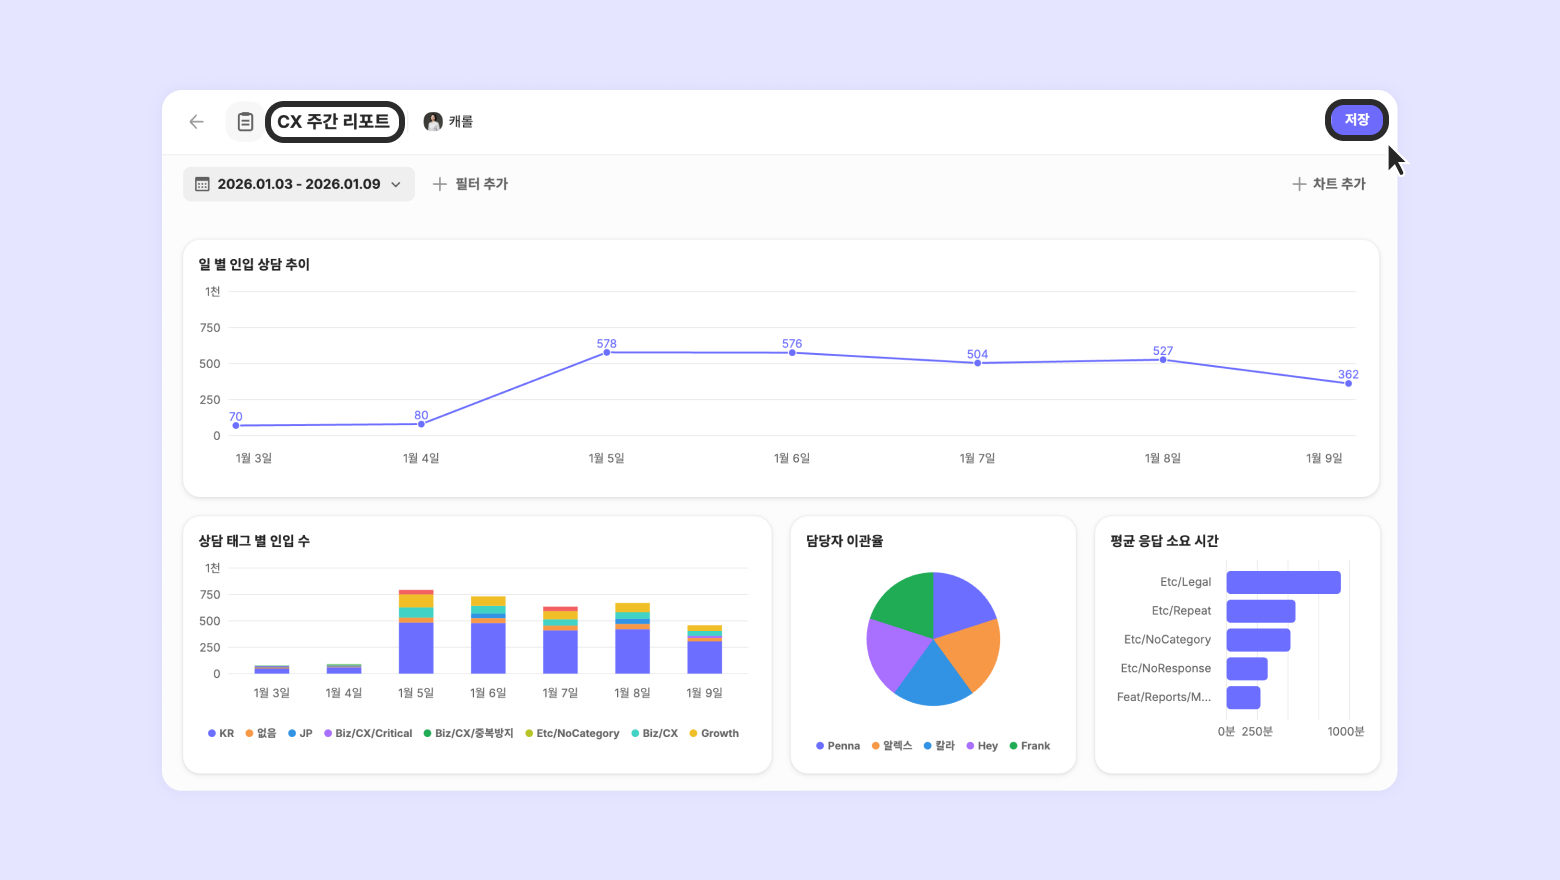Go back with the left arrow icon
1560x880 pixels.
click(x=196, y=122)
